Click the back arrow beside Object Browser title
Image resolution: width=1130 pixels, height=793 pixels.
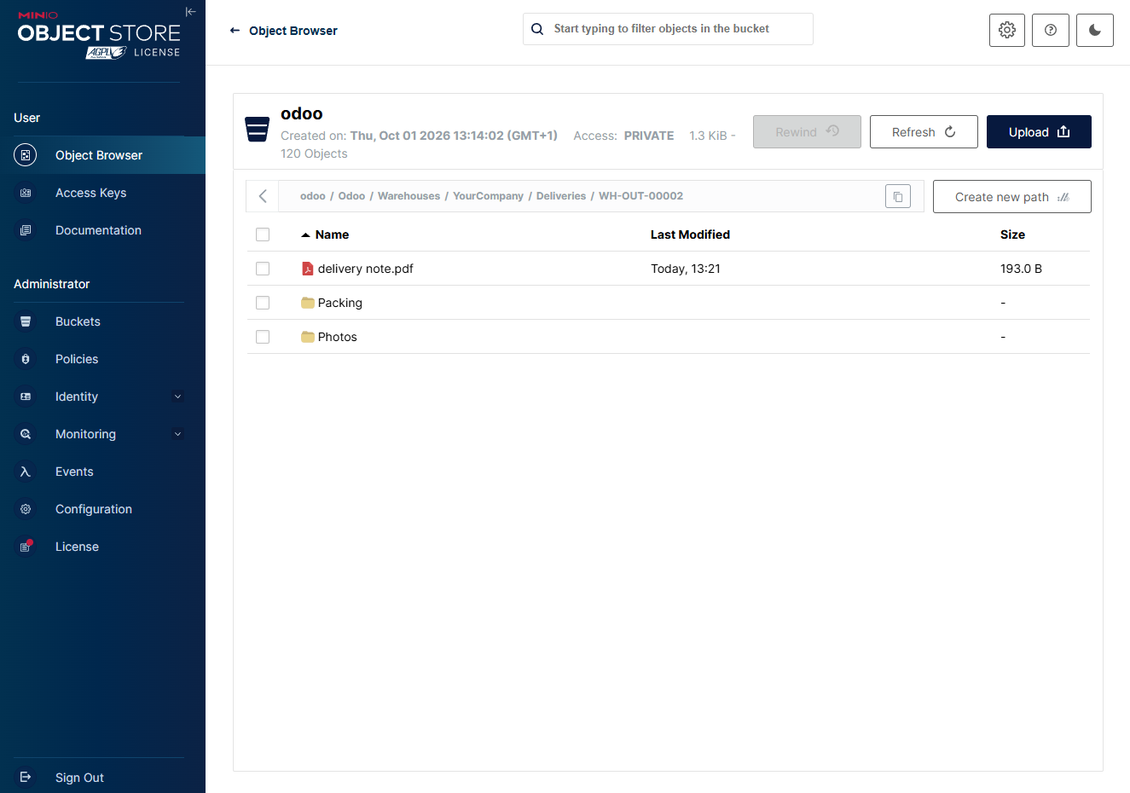[x=234, y=30]
